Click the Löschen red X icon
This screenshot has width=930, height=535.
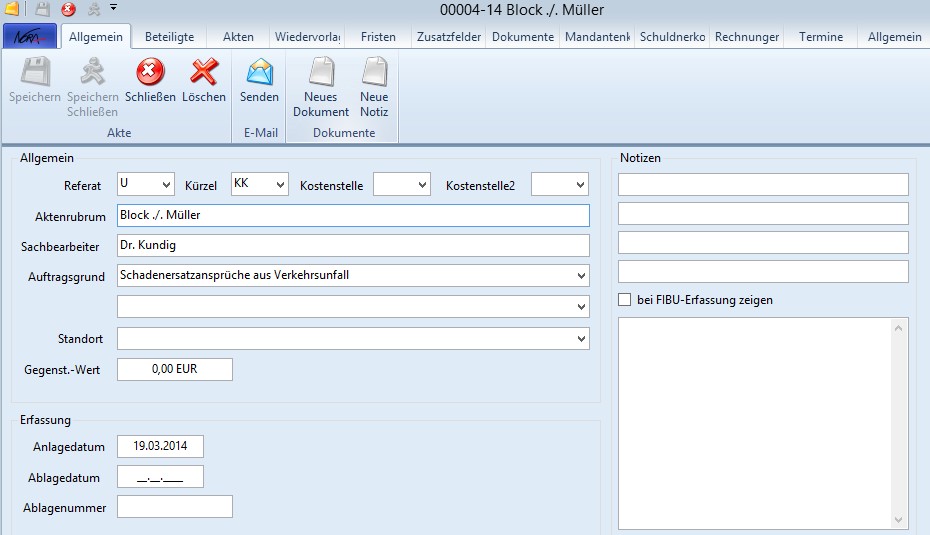pos(204,73)
